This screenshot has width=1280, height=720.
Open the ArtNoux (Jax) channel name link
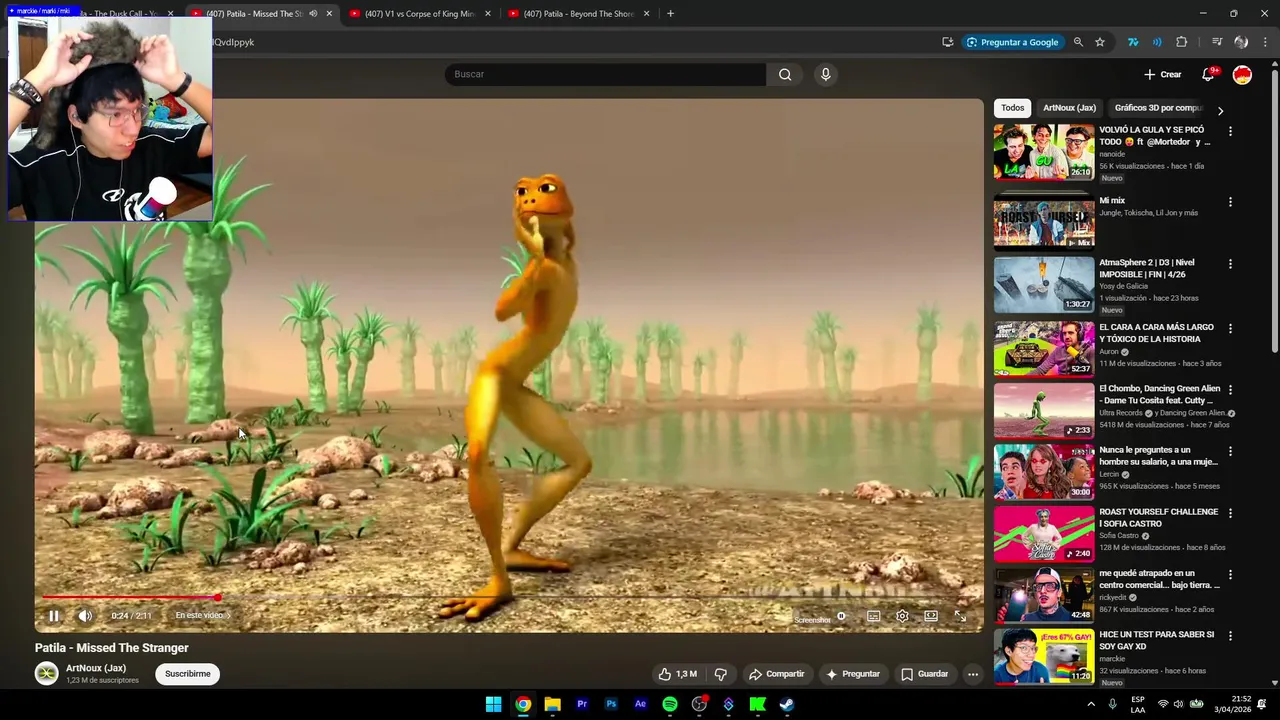(96, 668)
